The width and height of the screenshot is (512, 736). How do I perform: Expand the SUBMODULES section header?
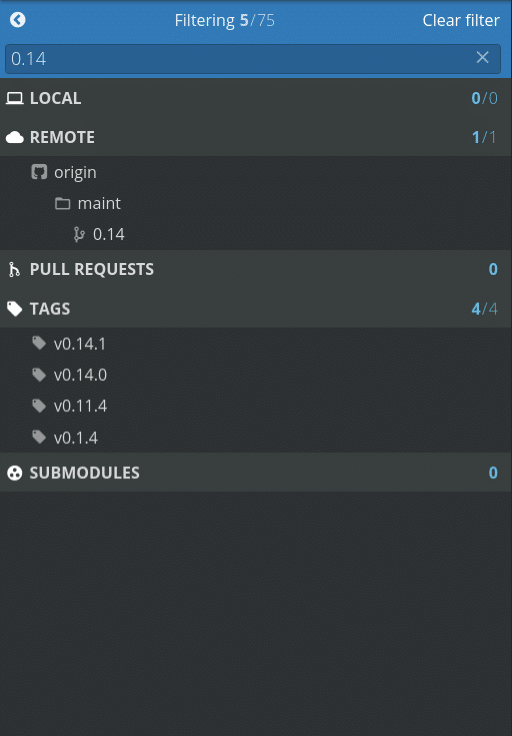[x=256, y=472]
